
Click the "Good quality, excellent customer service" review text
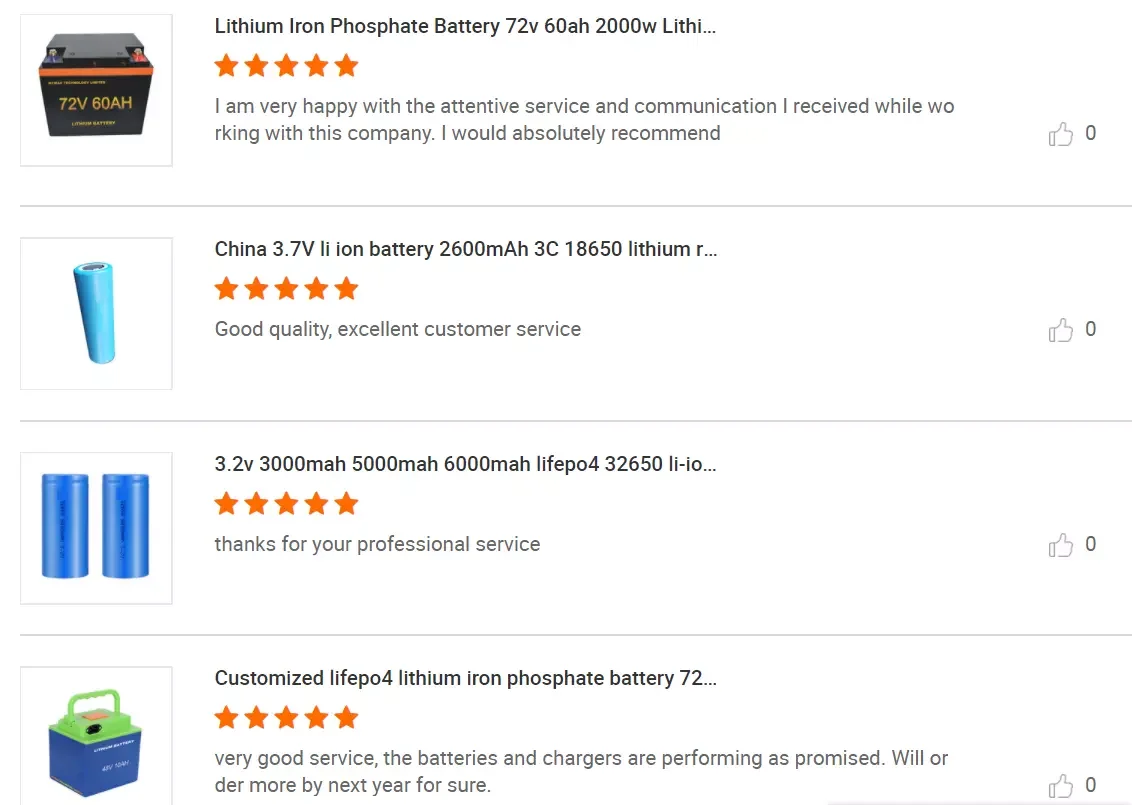tap(397, 329)
